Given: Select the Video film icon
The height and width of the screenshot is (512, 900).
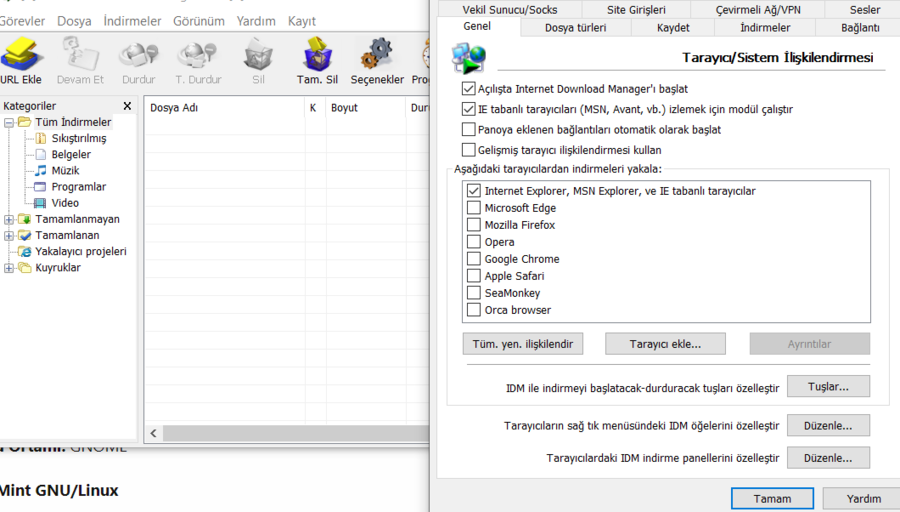Looking at the screenshot, I should point(40,203).
